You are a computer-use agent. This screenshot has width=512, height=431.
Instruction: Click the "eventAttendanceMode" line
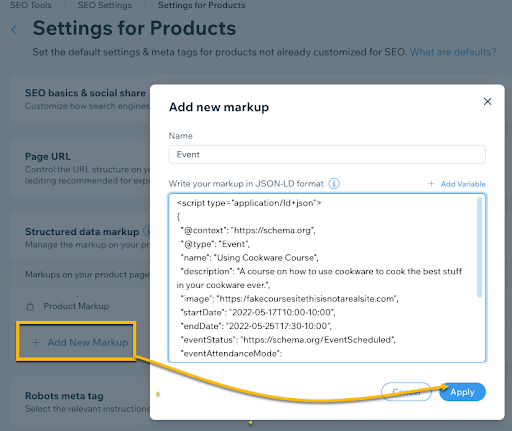(x=231, y=353)
